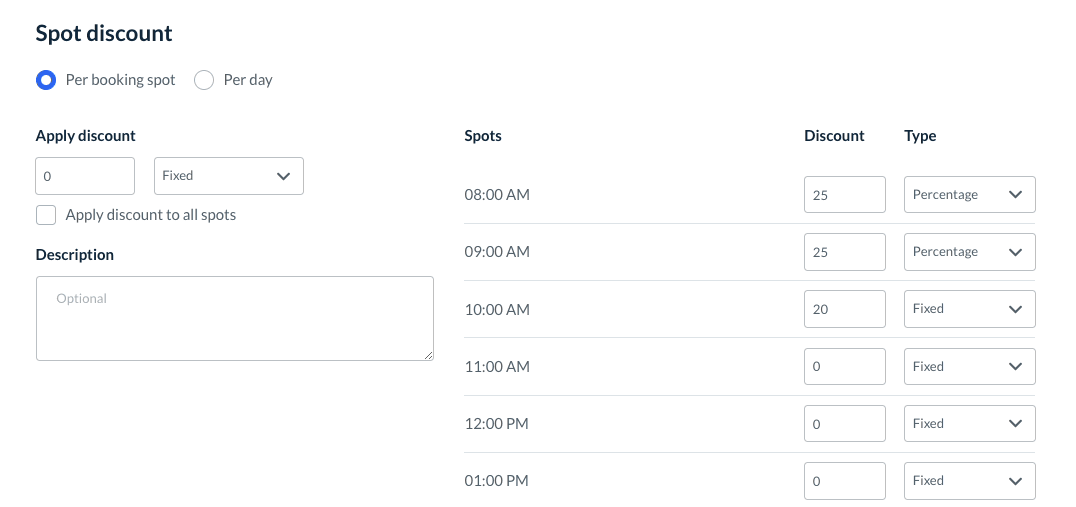Image resolution: width=1076 pixels, height=507 pixels.
Task: Click the Apply discount amount field
Action: 85,176
